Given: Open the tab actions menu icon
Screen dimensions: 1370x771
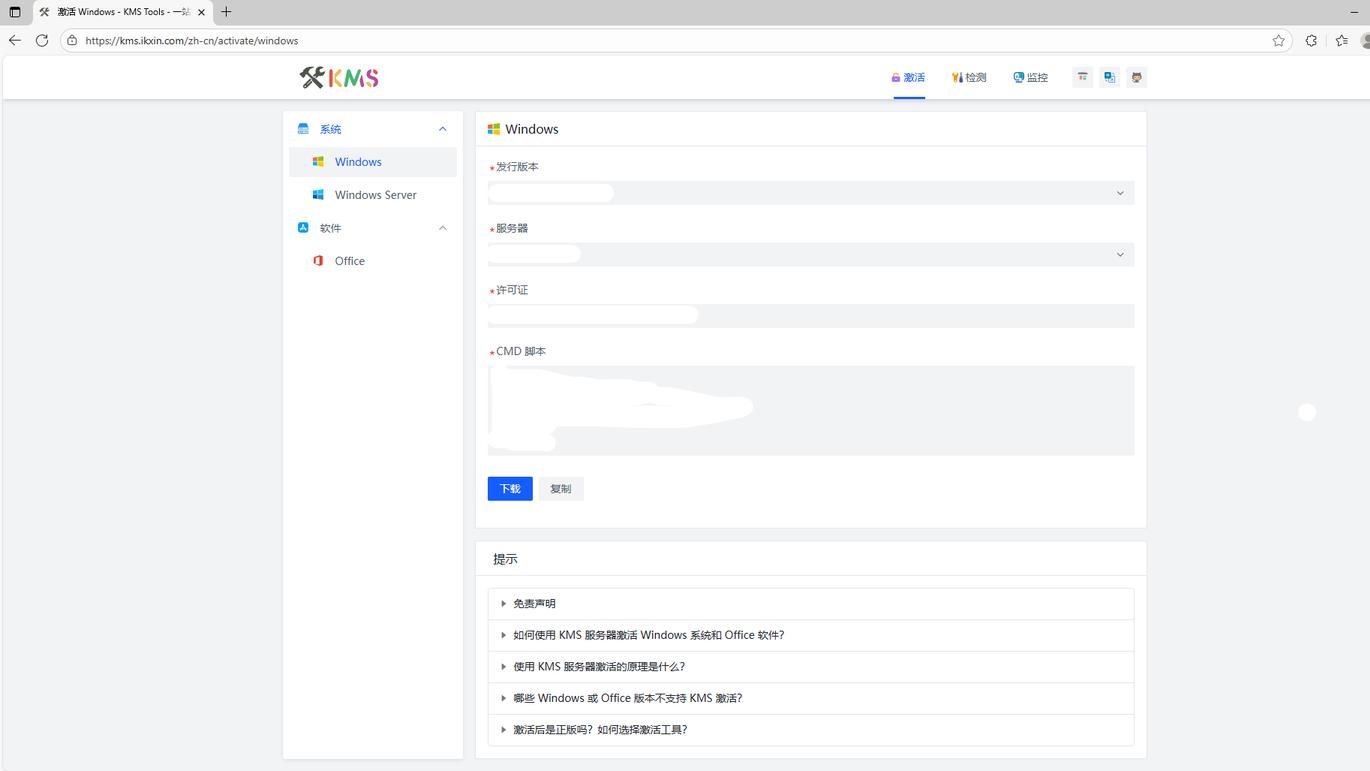Looking at the screenshot, I should point(15,12).
